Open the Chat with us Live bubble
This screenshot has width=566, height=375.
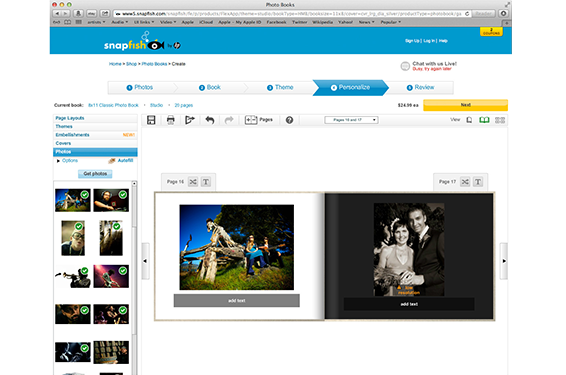405,66
